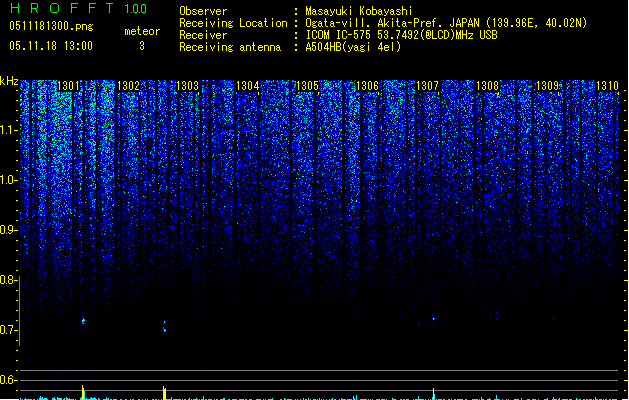Click the 1310 time marker
Screen dimensions: 629x400
607,86
